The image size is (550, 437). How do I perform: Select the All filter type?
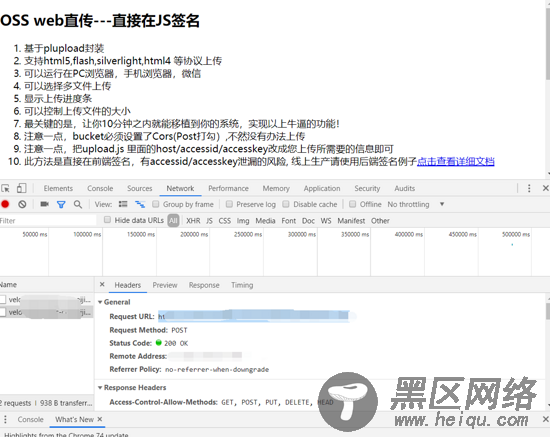173,220
